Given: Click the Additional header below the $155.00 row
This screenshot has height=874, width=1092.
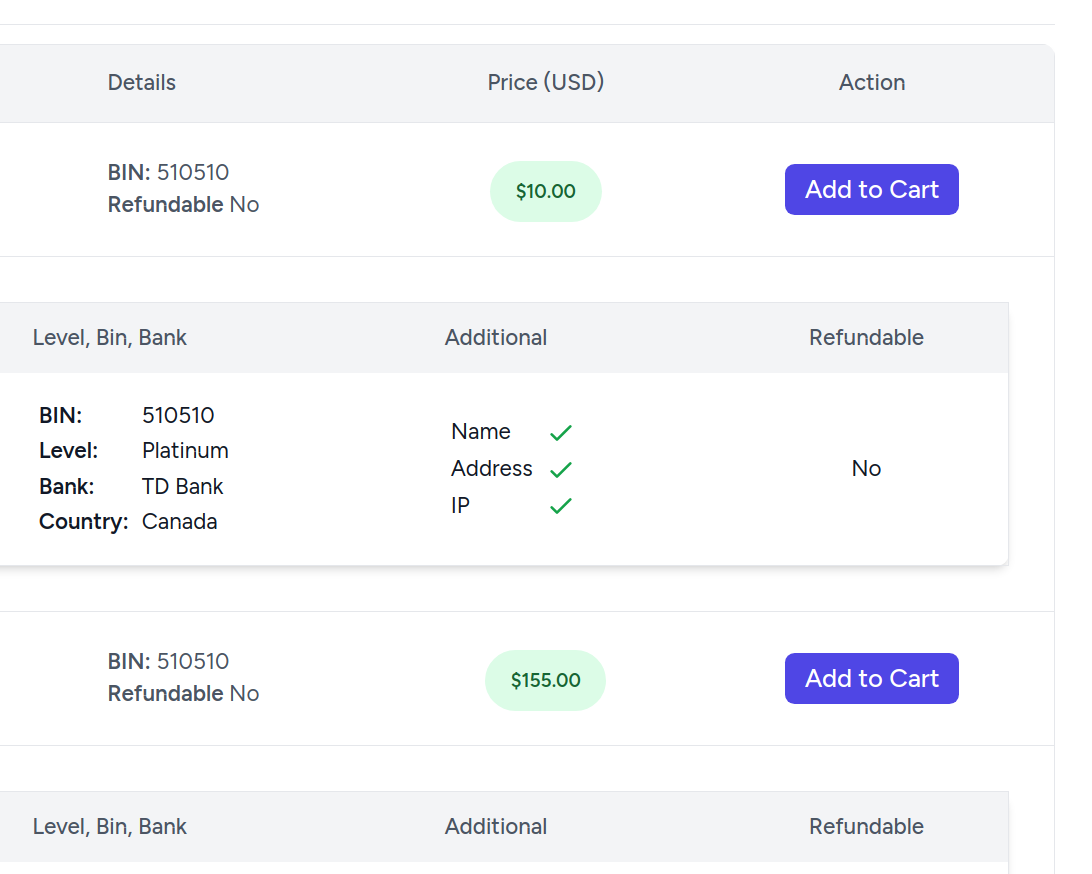Looking at the screenshot, I should tap(496, 827).
